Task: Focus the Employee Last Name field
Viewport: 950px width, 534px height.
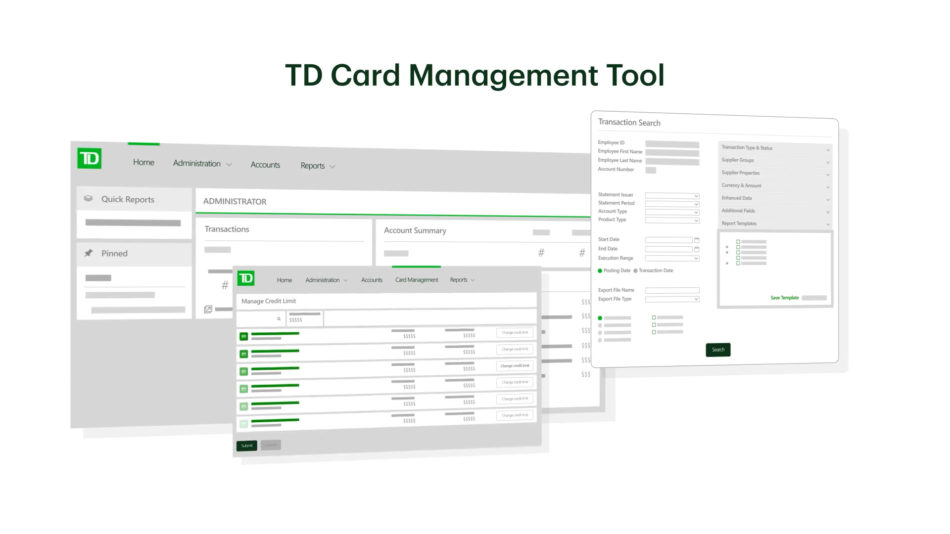Action: pyautogui.click(x=672, y=162)
